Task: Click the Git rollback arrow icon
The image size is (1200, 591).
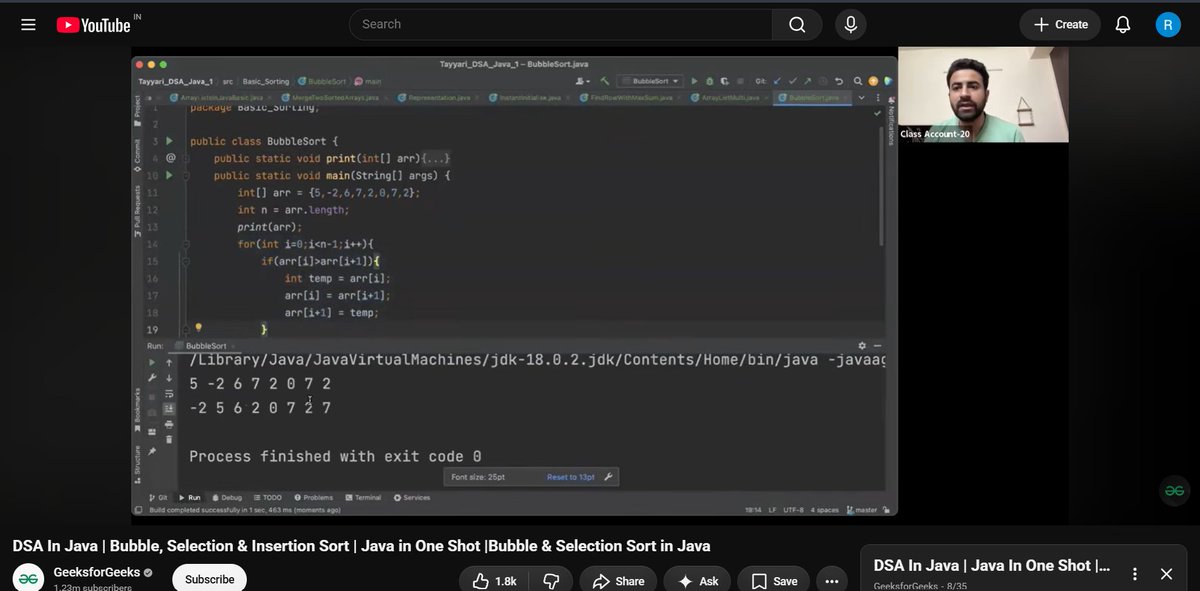Action: point(839,81)
